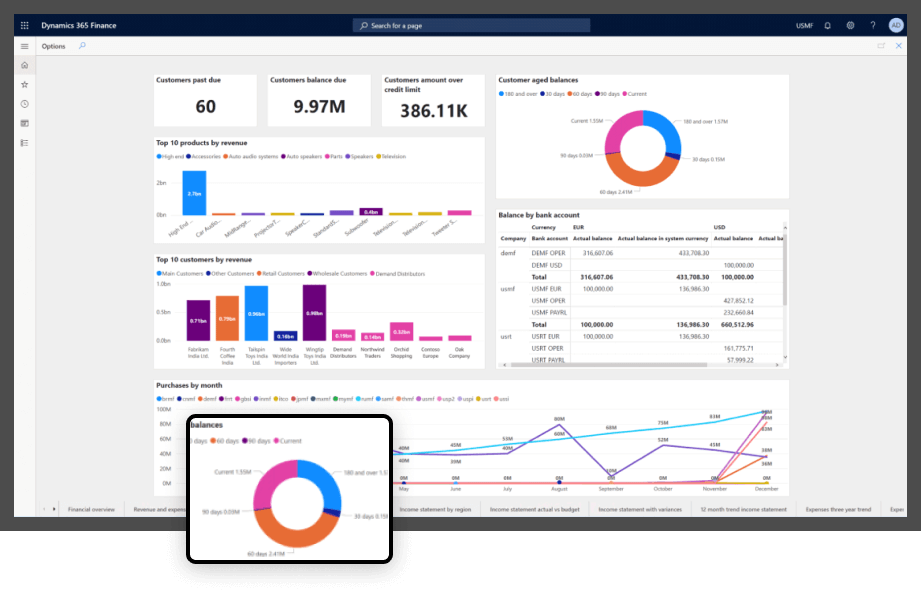Click the help question mark icon

point(872,25)
